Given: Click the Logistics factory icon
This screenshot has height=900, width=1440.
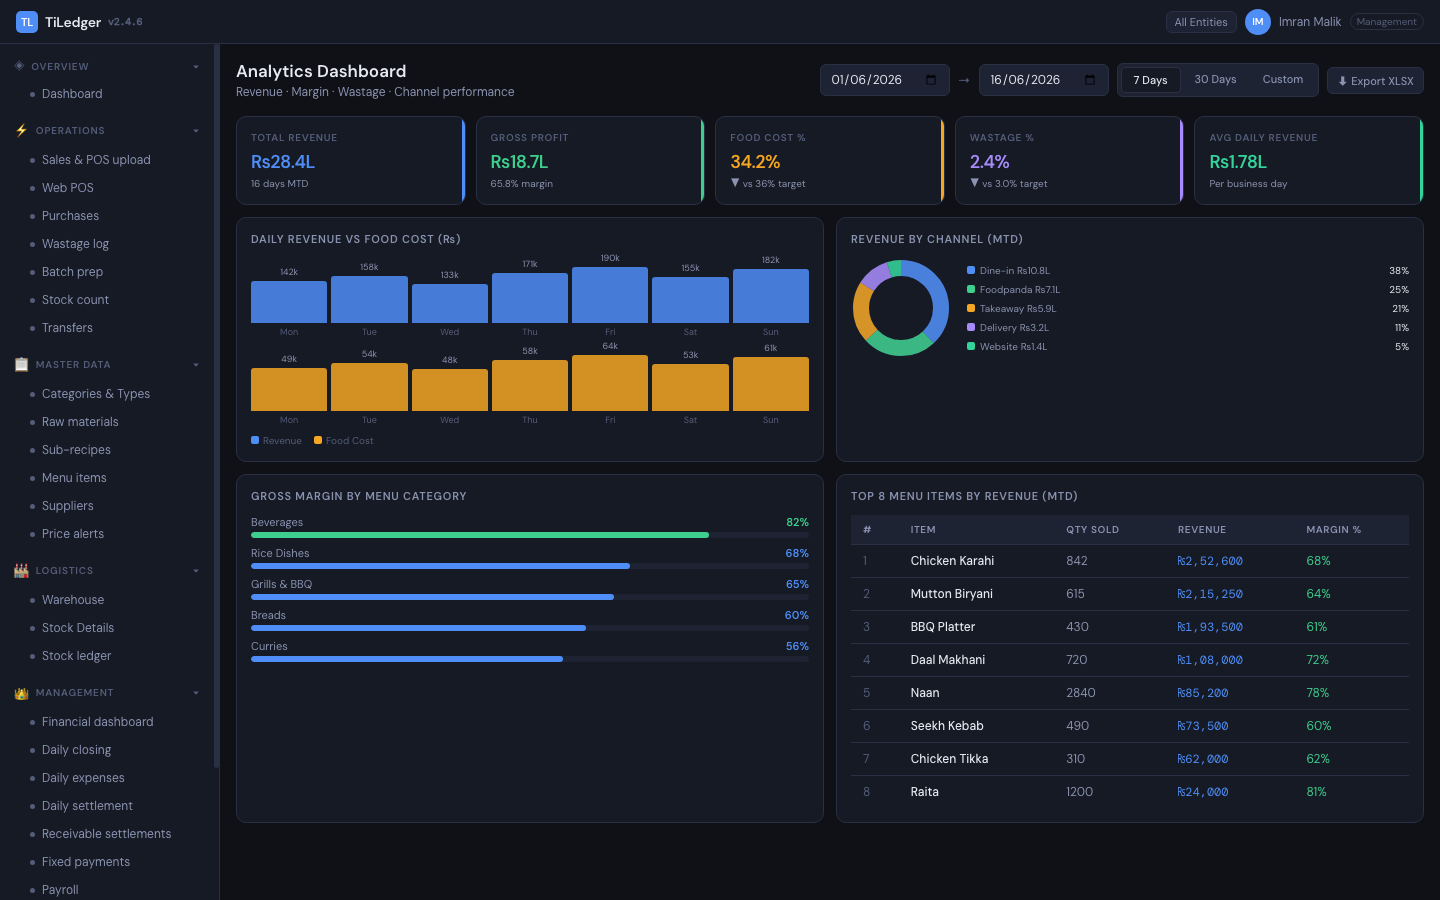Looking at the screenshot, I should coord(21,570).
